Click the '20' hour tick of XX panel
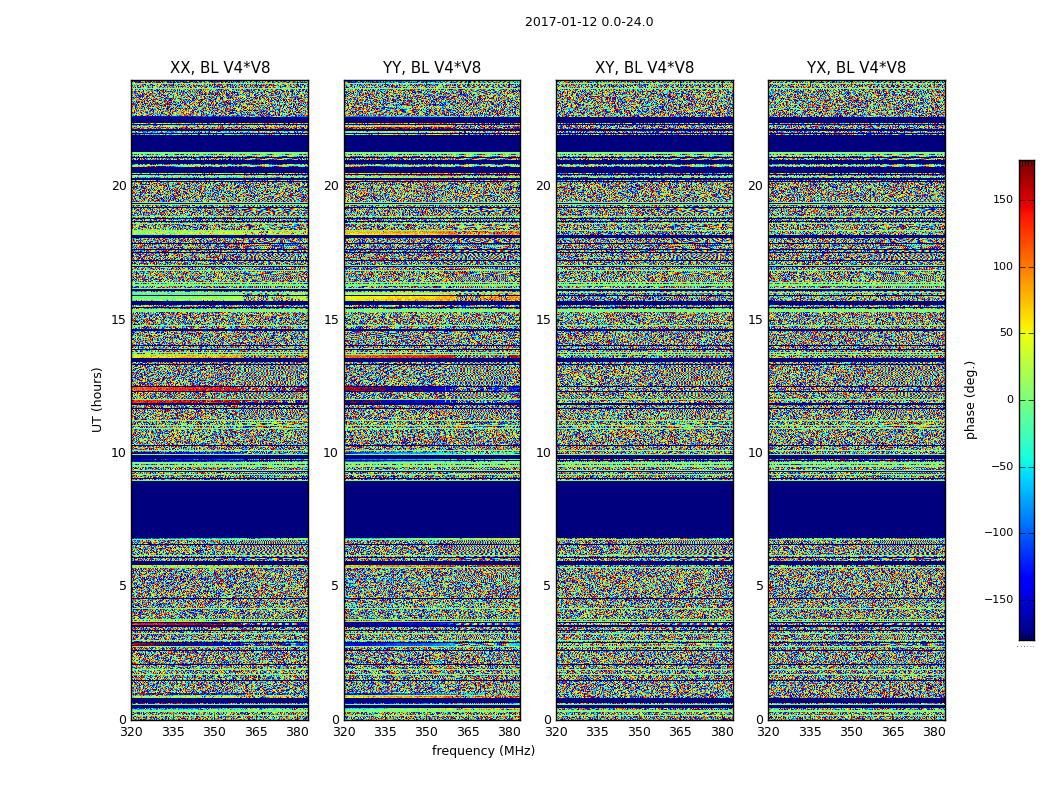The image size is (1050, 800). coord(119,186)
